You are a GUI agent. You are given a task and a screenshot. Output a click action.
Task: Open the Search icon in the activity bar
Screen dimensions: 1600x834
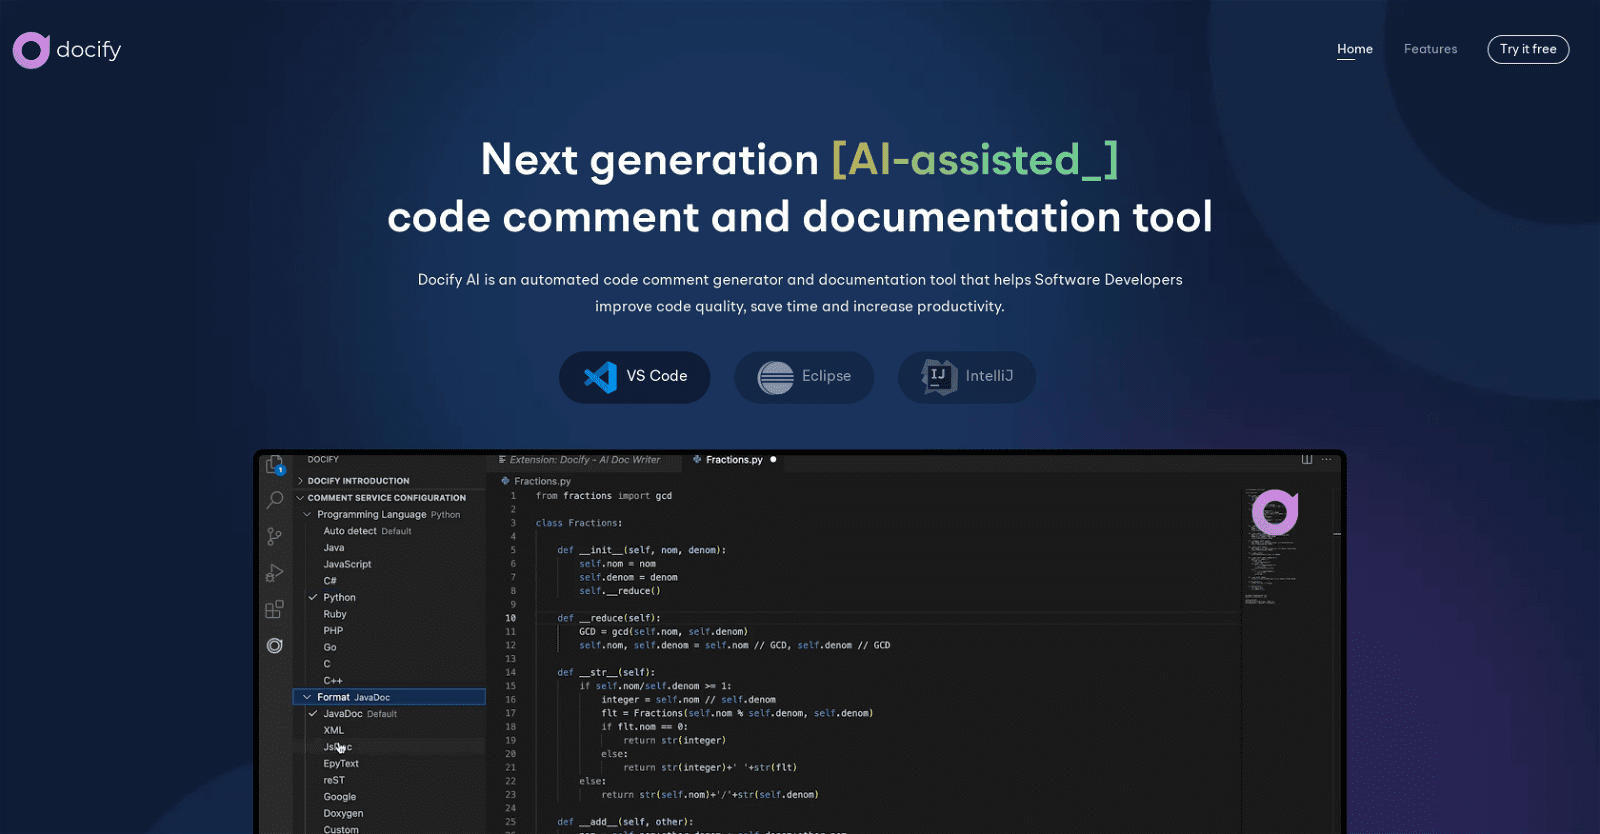(x=275, y=499)
